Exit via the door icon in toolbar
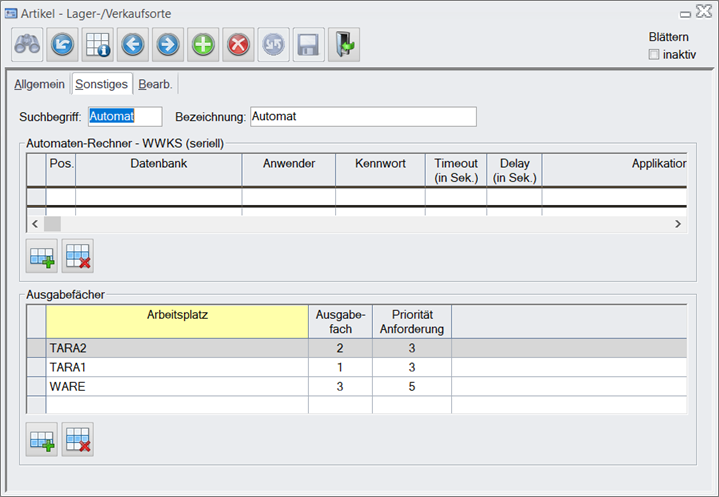This screenshot has height=497, width=719. pyautogui.click(x=343, y=45)
